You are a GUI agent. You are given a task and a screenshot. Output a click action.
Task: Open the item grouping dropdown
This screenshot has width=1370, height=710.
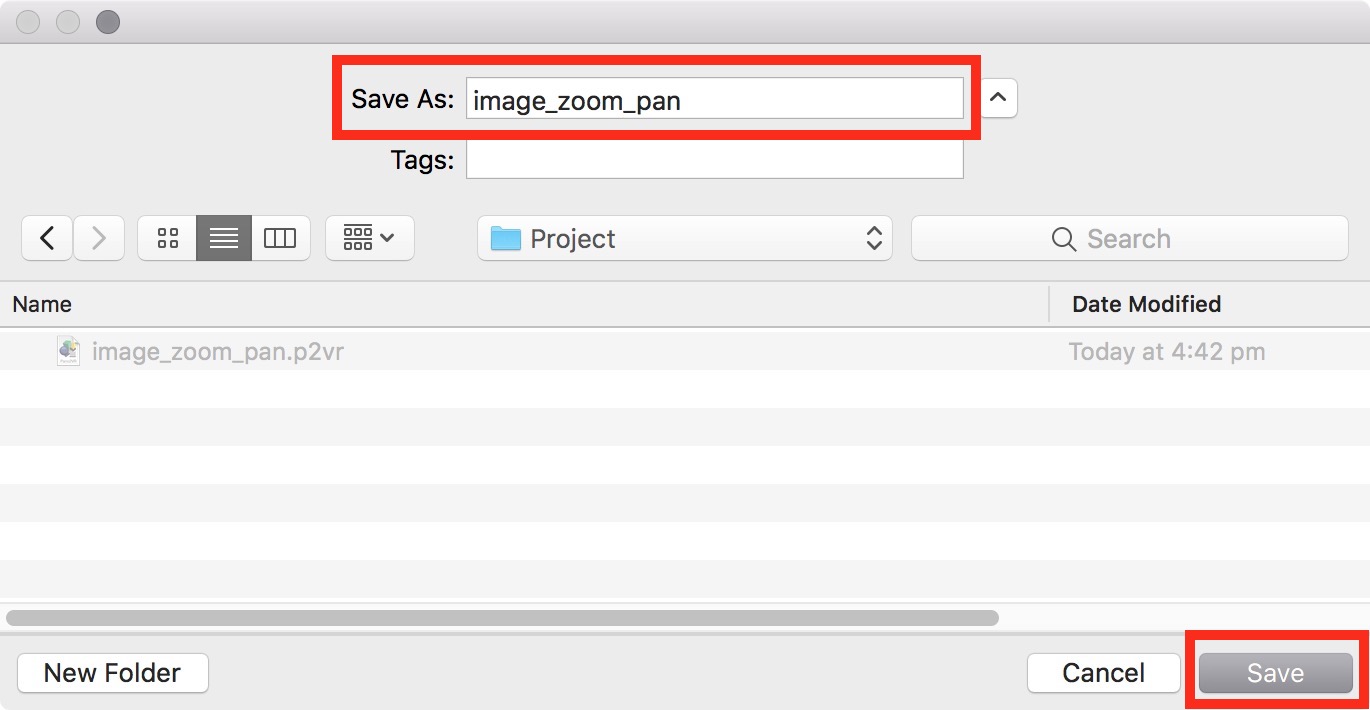coord(370,238)
